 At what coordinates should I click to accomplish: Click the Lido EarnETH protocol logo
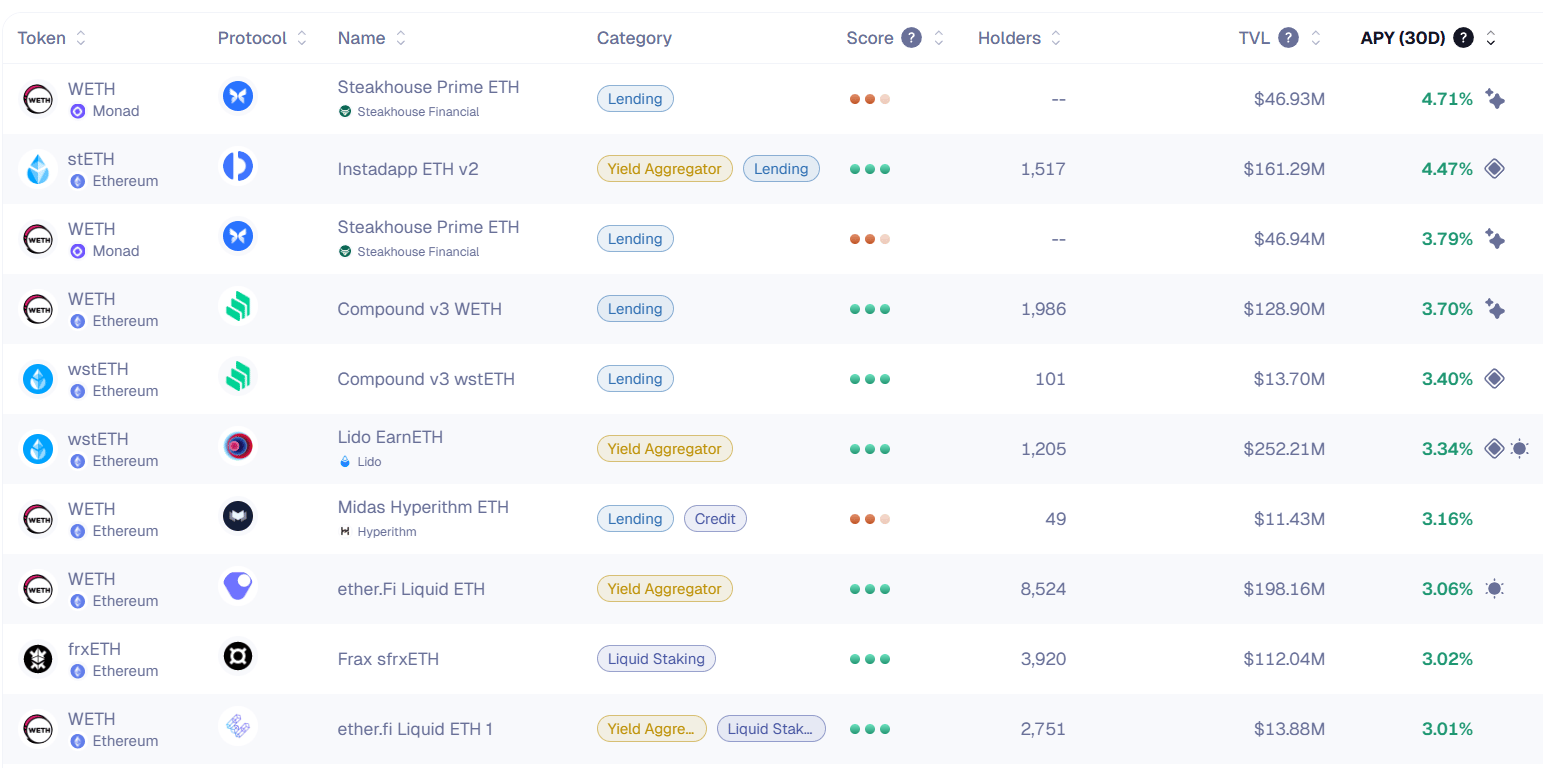238,447
